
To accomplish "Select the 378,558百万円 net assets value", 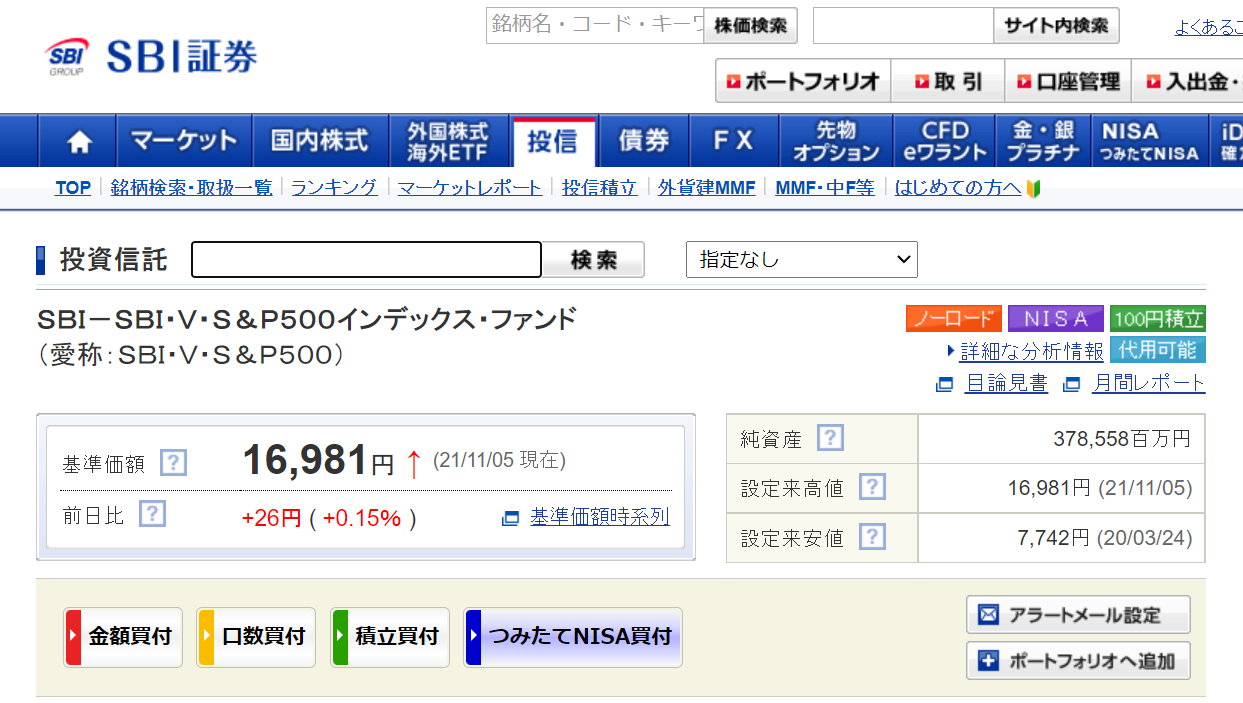I will pos(1122,439).
